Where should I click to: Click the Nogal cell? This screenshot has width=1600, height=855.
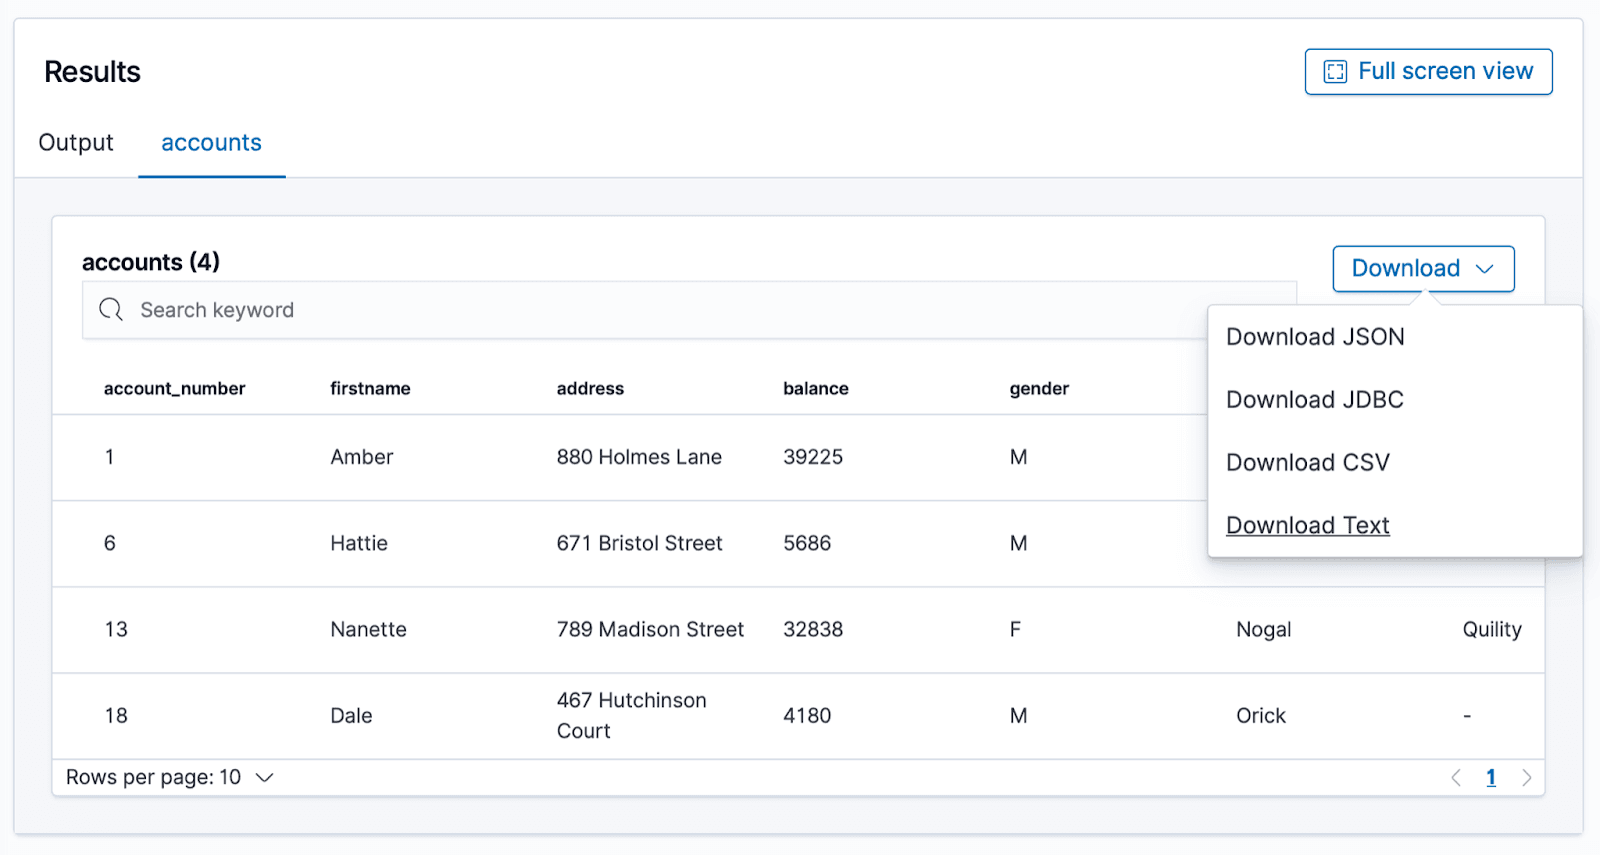(1264, 630)
